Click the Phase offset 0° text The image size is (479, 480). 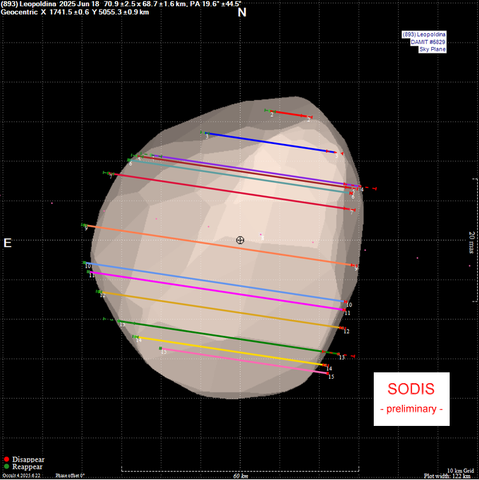(70, 476)
